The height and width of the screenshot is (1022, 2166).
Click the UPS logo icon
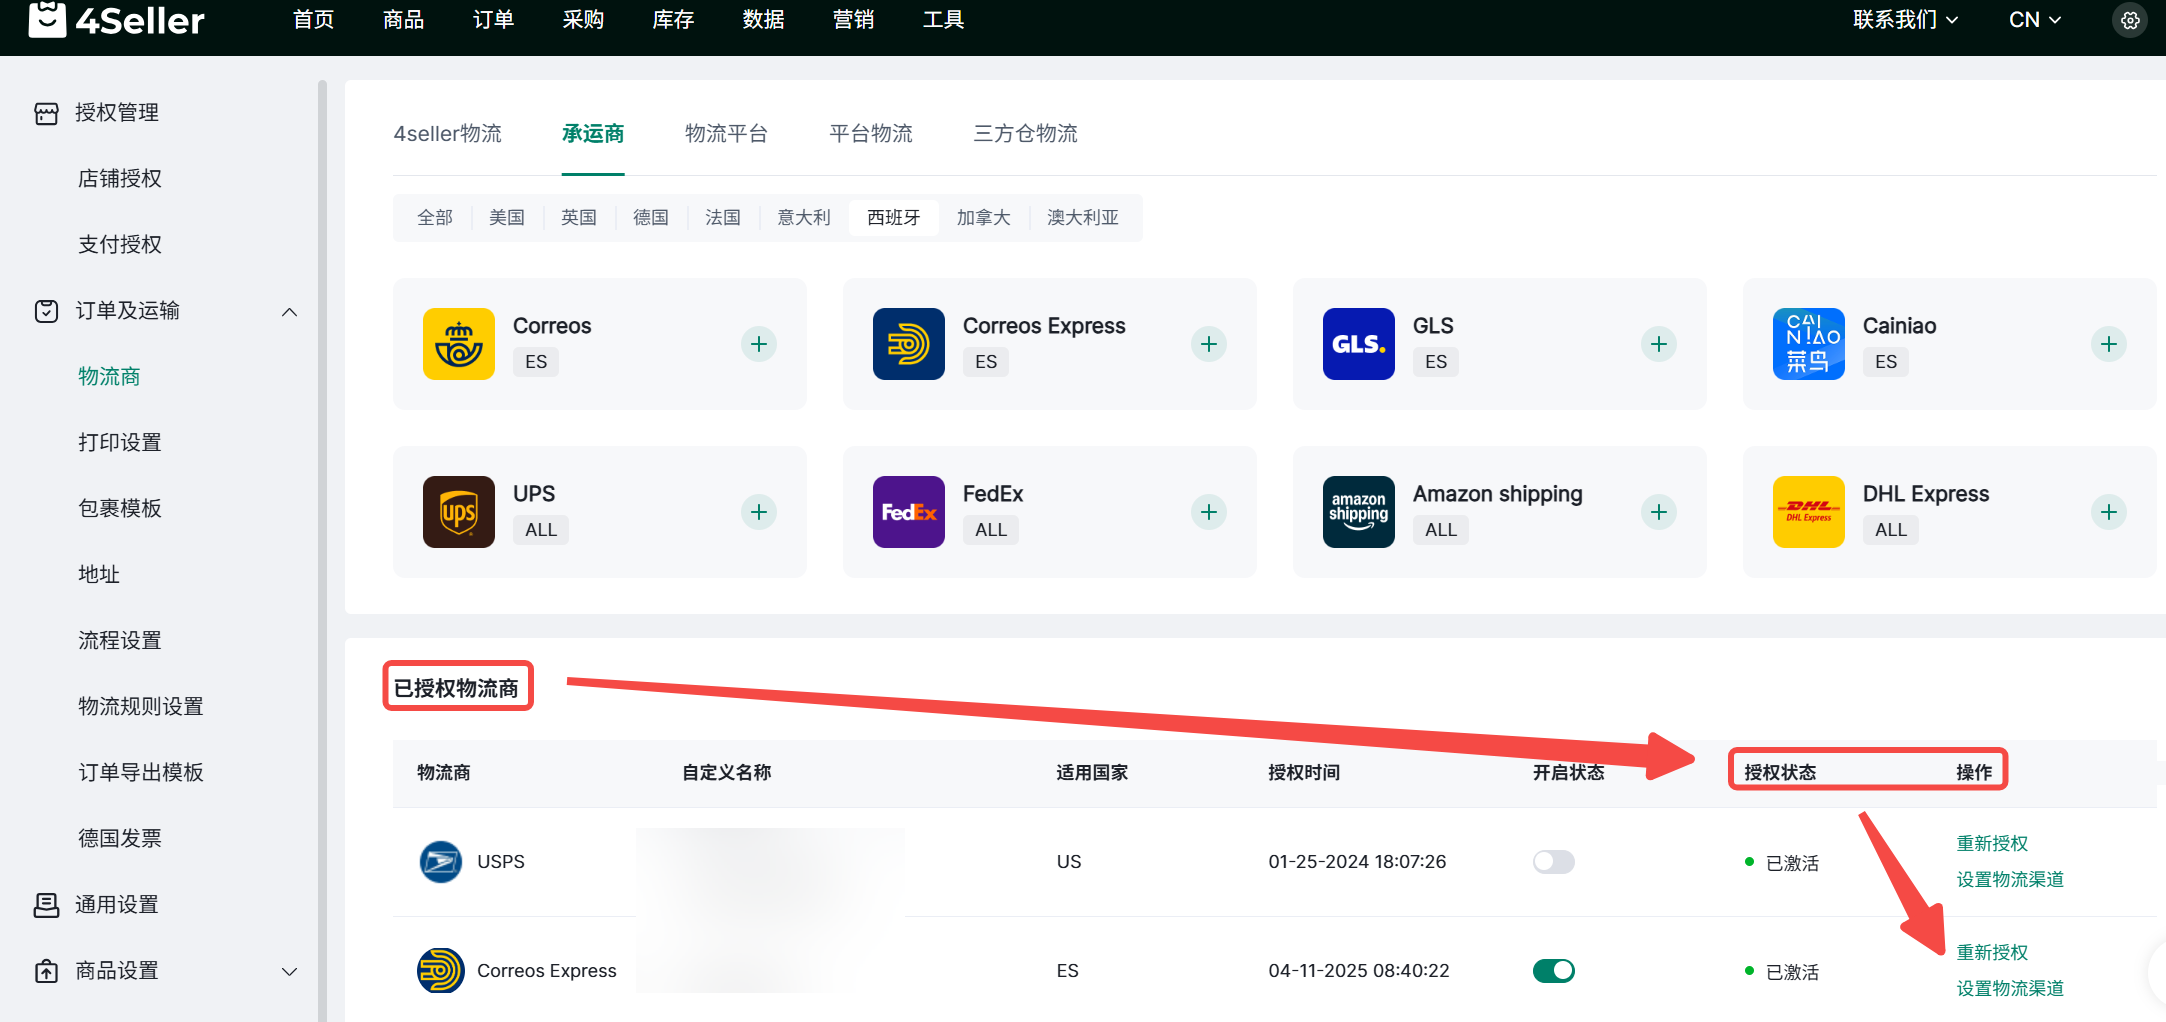pyautogui.click(x=459, y=512)
